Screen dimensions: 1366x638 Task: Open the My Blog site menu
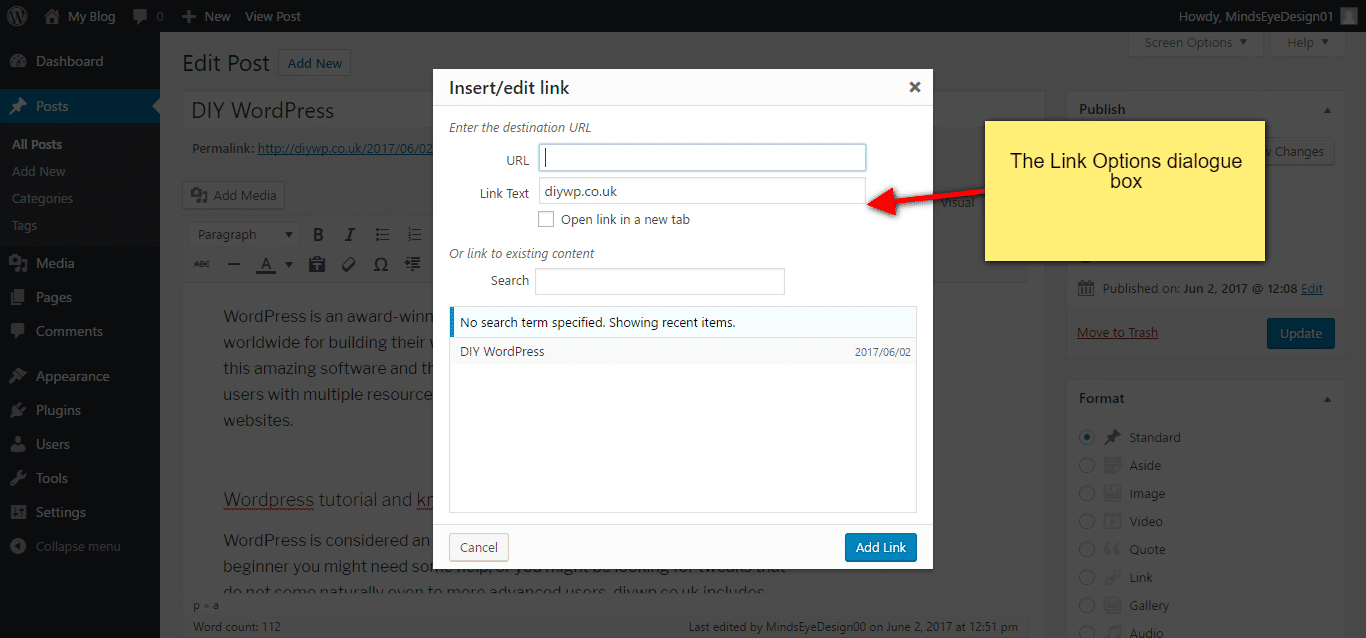[80, 16]
